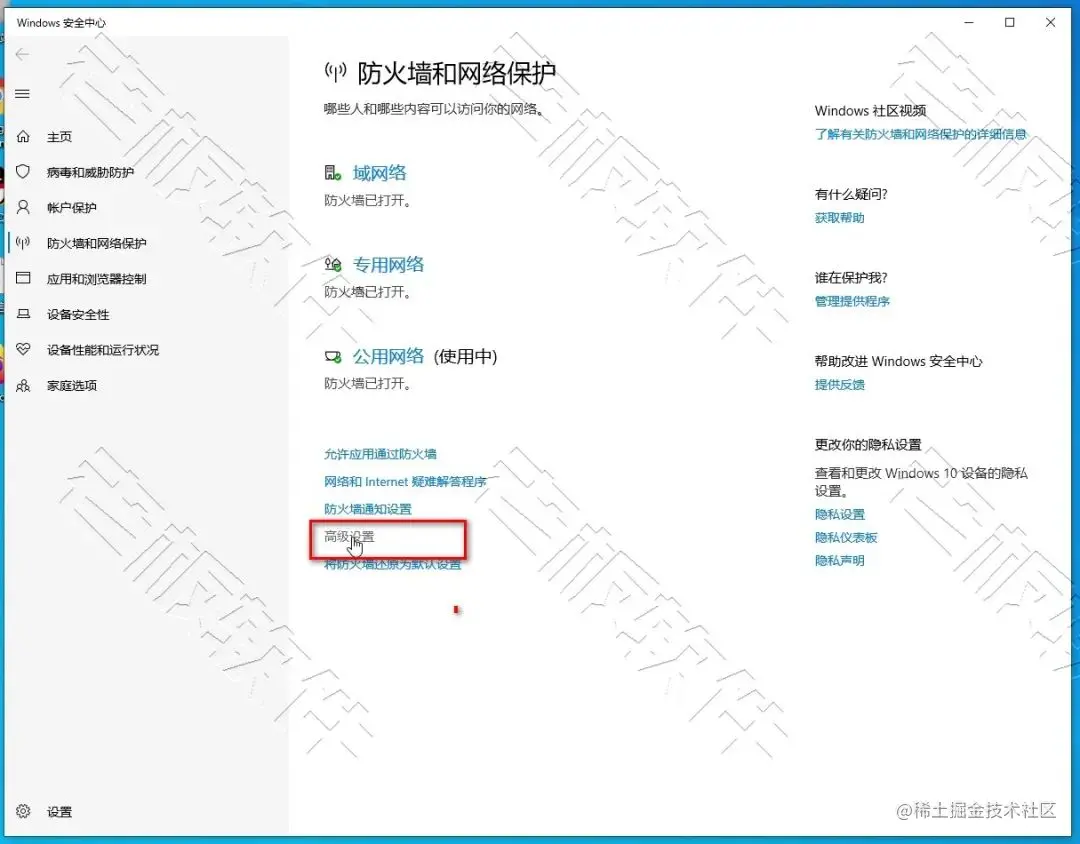The height and width of the screenshot is (844, 1080).
Task: Click the 应用和浏览器控制 window icon
Action: [x=23, y=278]
